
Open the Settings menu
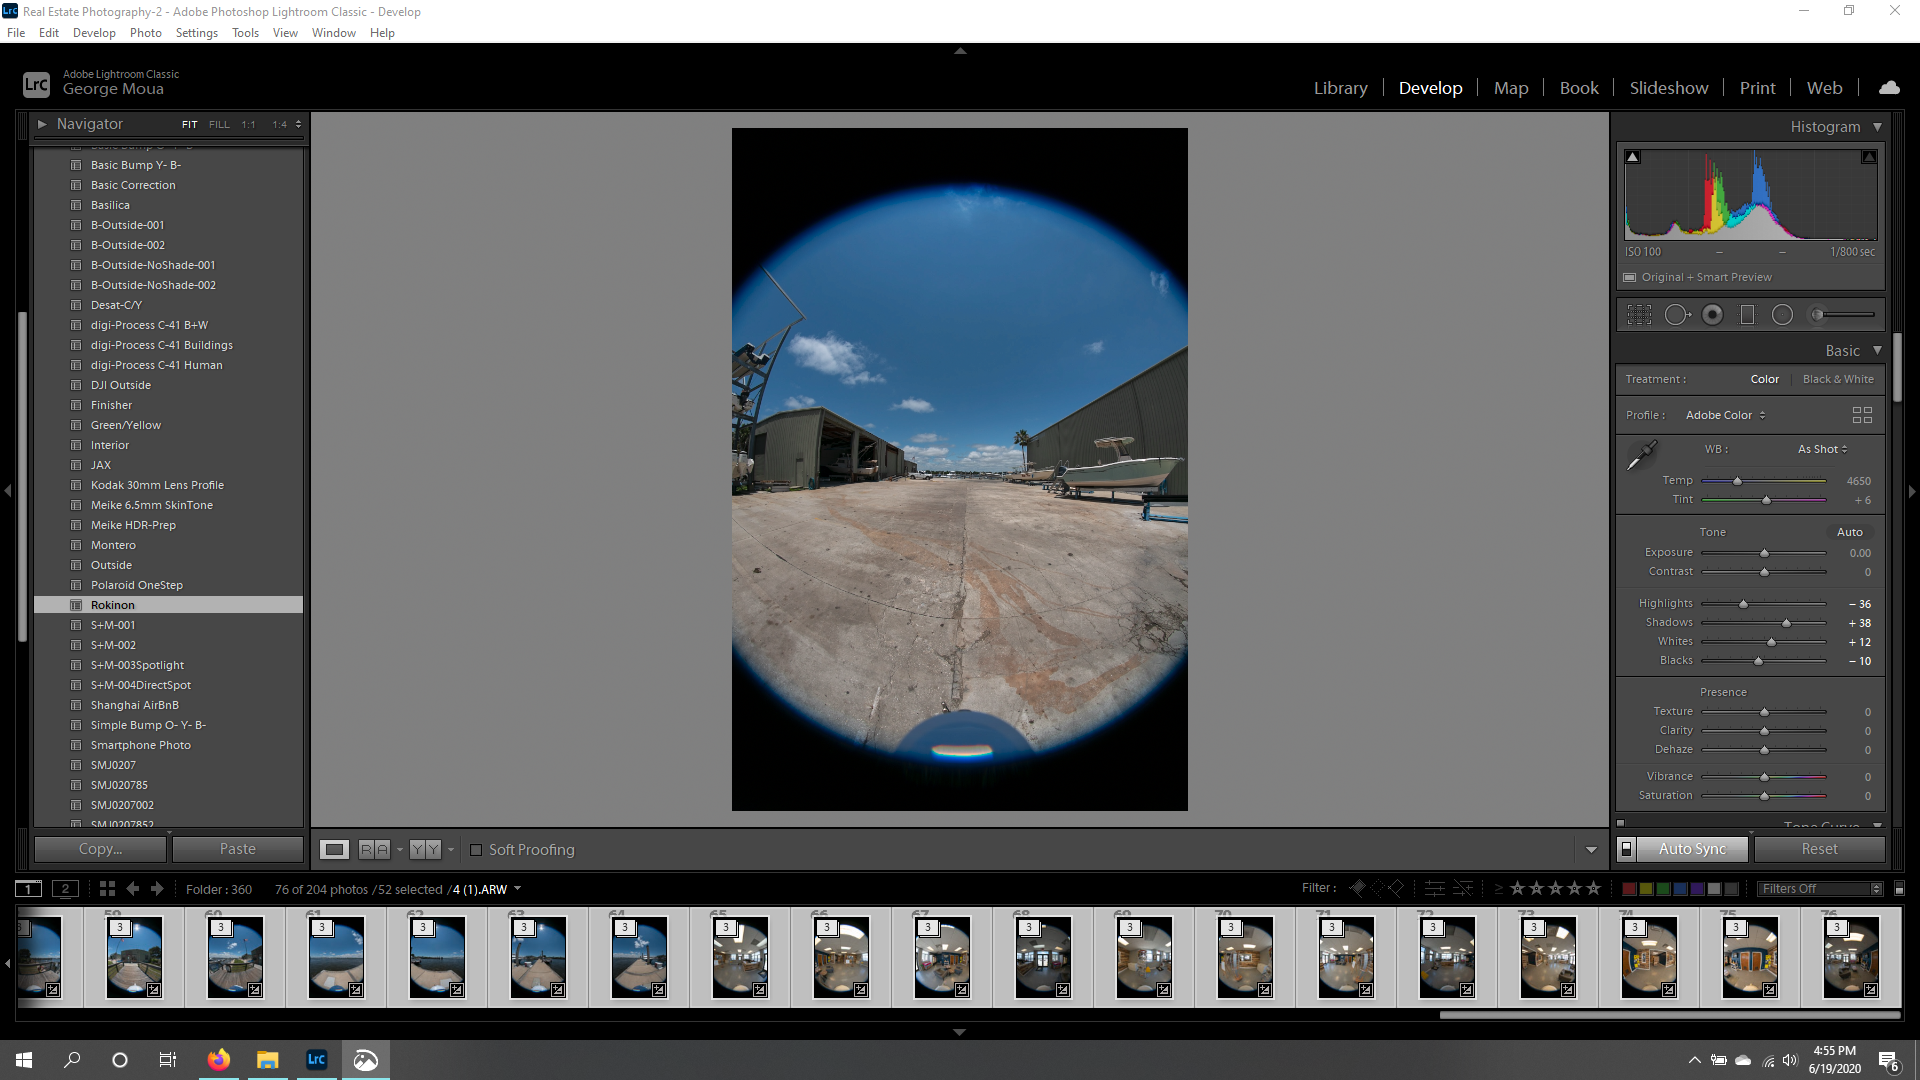tap(196, 32)
